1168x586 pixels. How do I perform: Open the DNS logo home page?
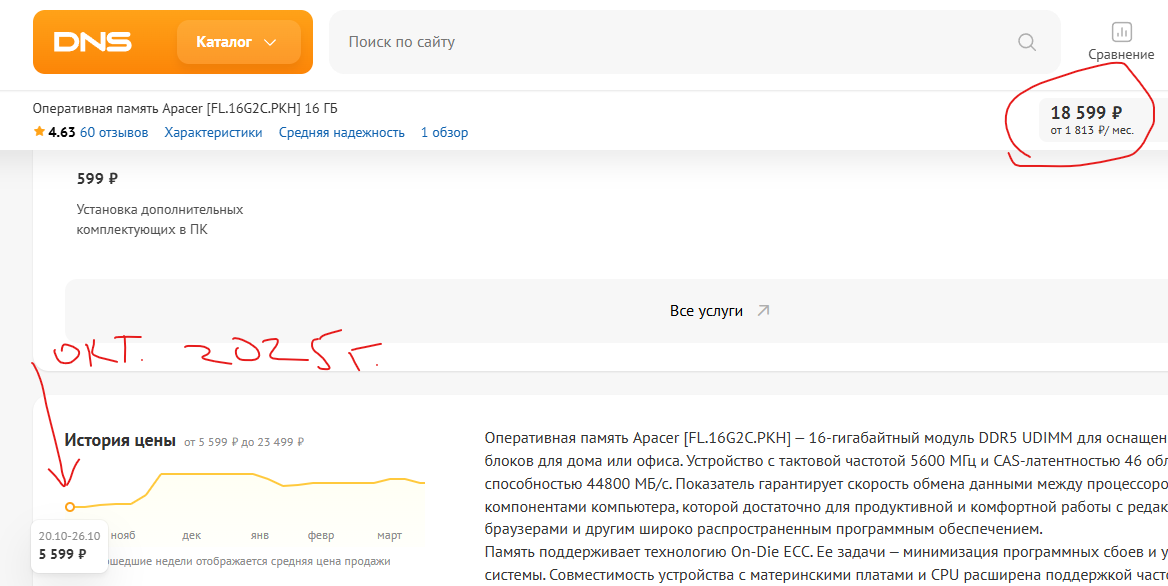pyautogui.click(x=92, y=42)
